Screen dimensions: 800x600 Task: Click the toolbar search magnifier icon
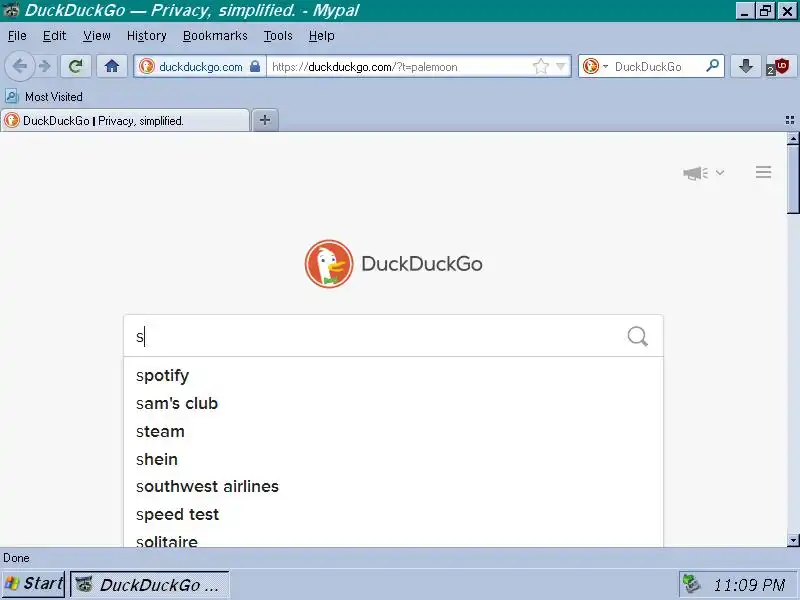(712, 66)
